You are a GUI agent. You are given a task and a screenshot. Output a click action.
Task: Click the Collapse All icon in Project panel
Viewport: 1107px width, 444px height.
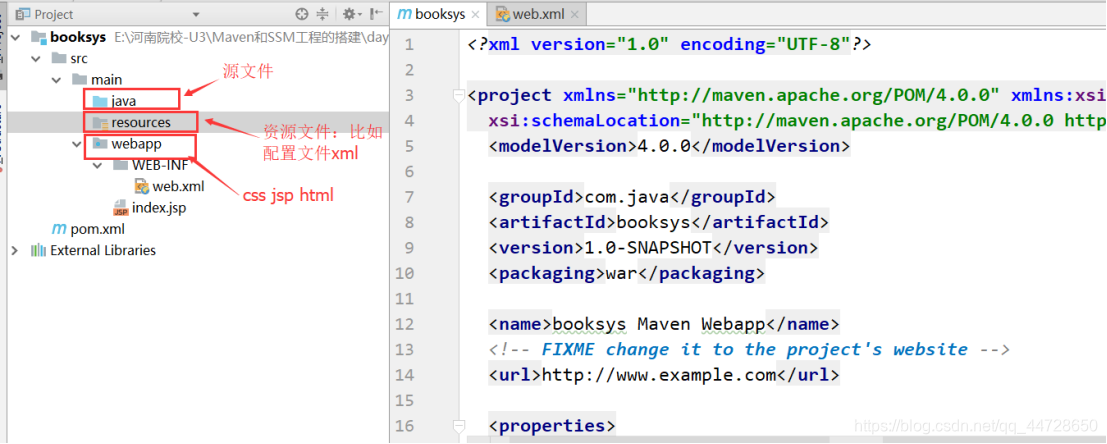coord(323,14)
